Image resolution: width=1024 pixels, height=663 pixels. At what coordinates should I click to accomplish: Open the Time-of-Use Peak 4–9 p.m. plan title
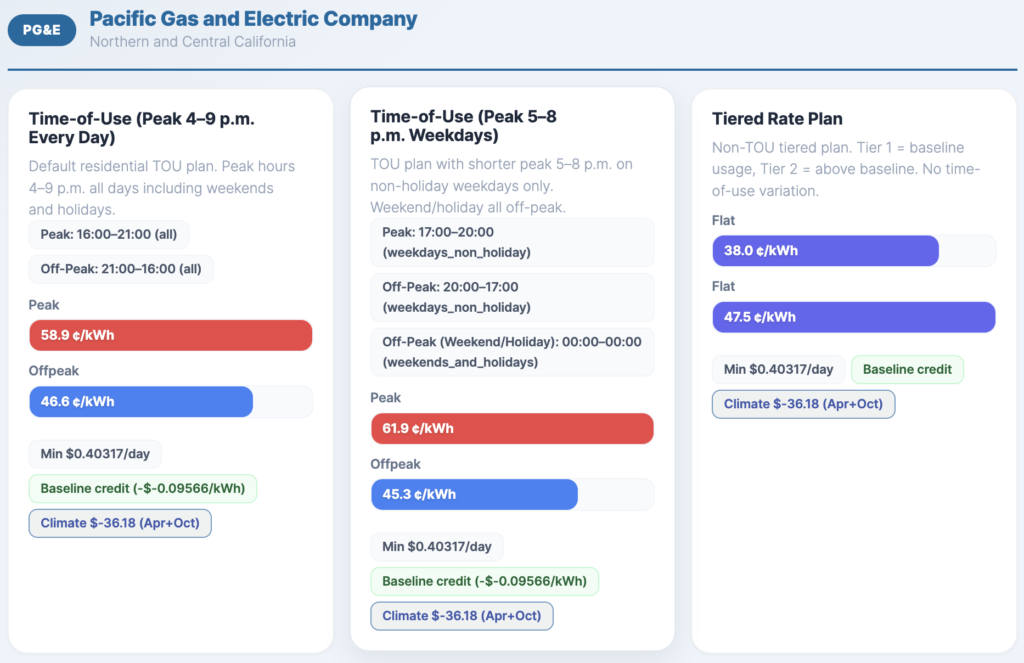point(141,128)
